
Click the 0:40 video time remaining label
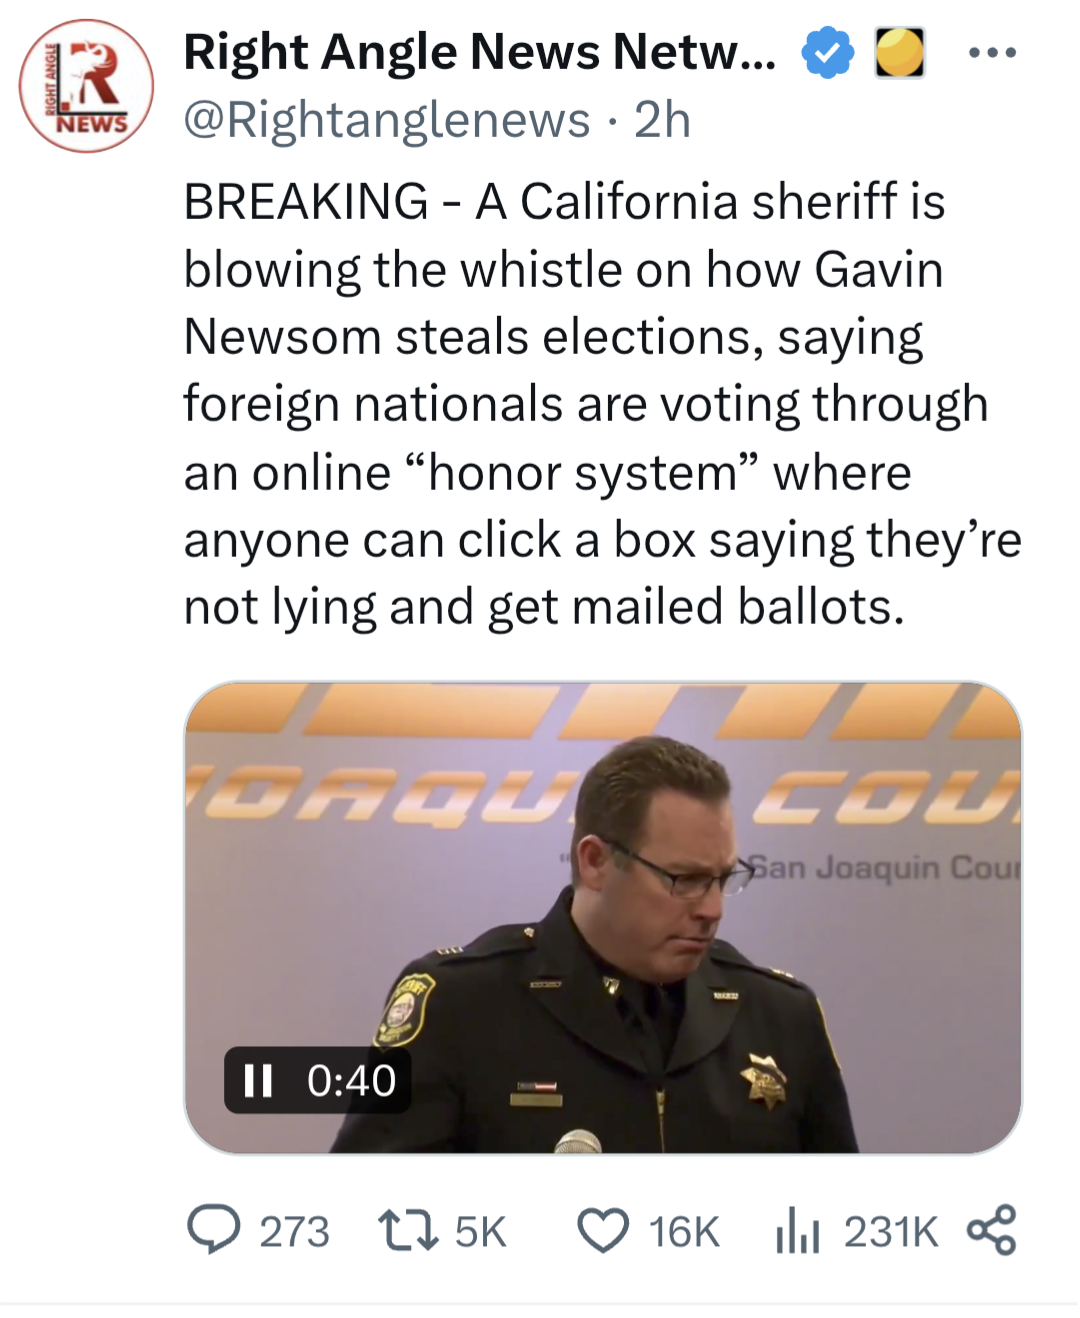pyautogui.click(x=351, y=1080)
